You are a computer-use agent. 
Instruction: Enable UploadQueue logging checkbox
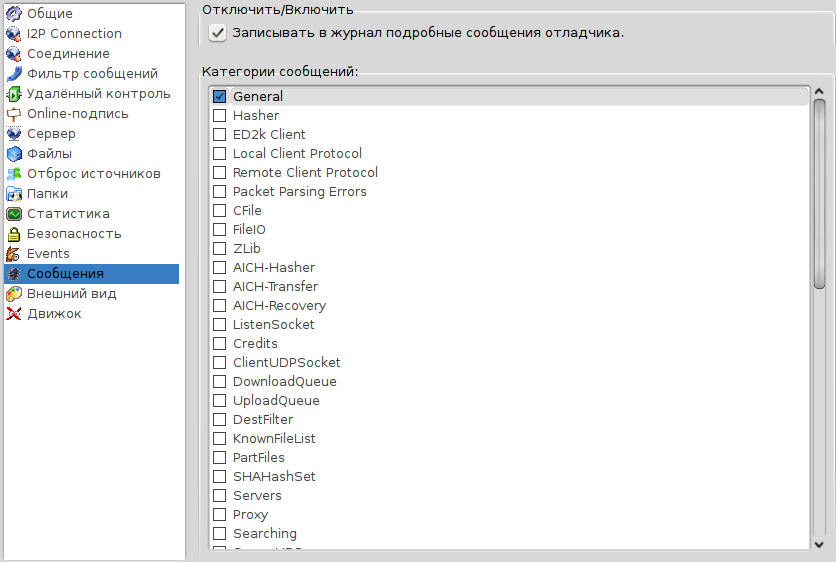click(x=219, y=400)
